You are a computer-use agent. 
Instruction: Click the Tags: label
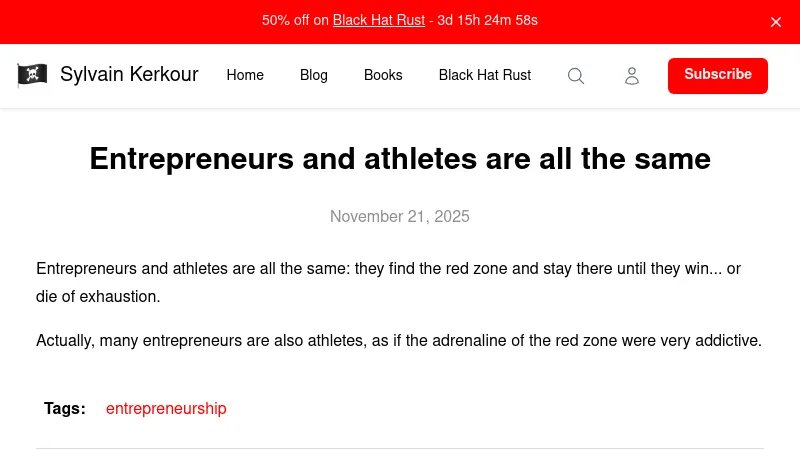(x=65, y=409)
